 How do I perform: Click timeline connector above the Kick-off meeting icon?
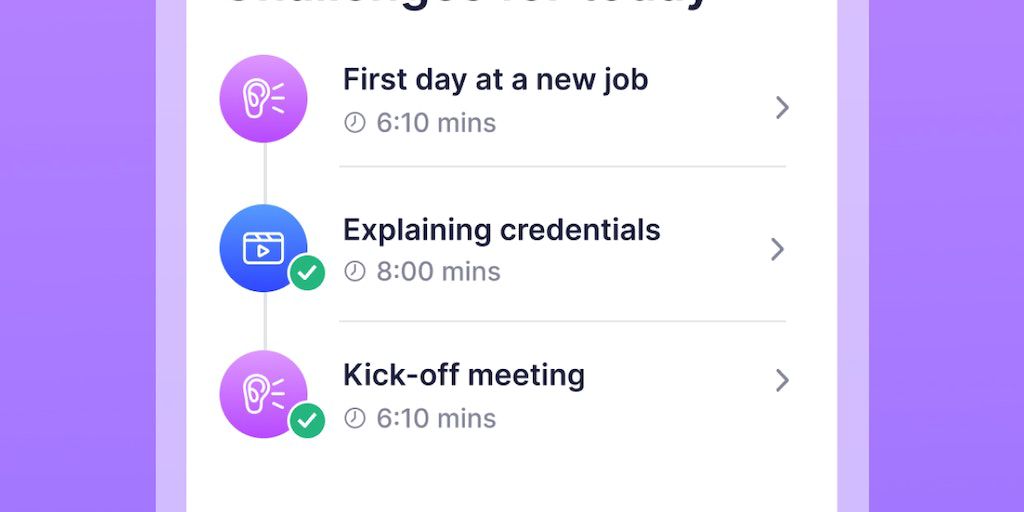[265, 321]
